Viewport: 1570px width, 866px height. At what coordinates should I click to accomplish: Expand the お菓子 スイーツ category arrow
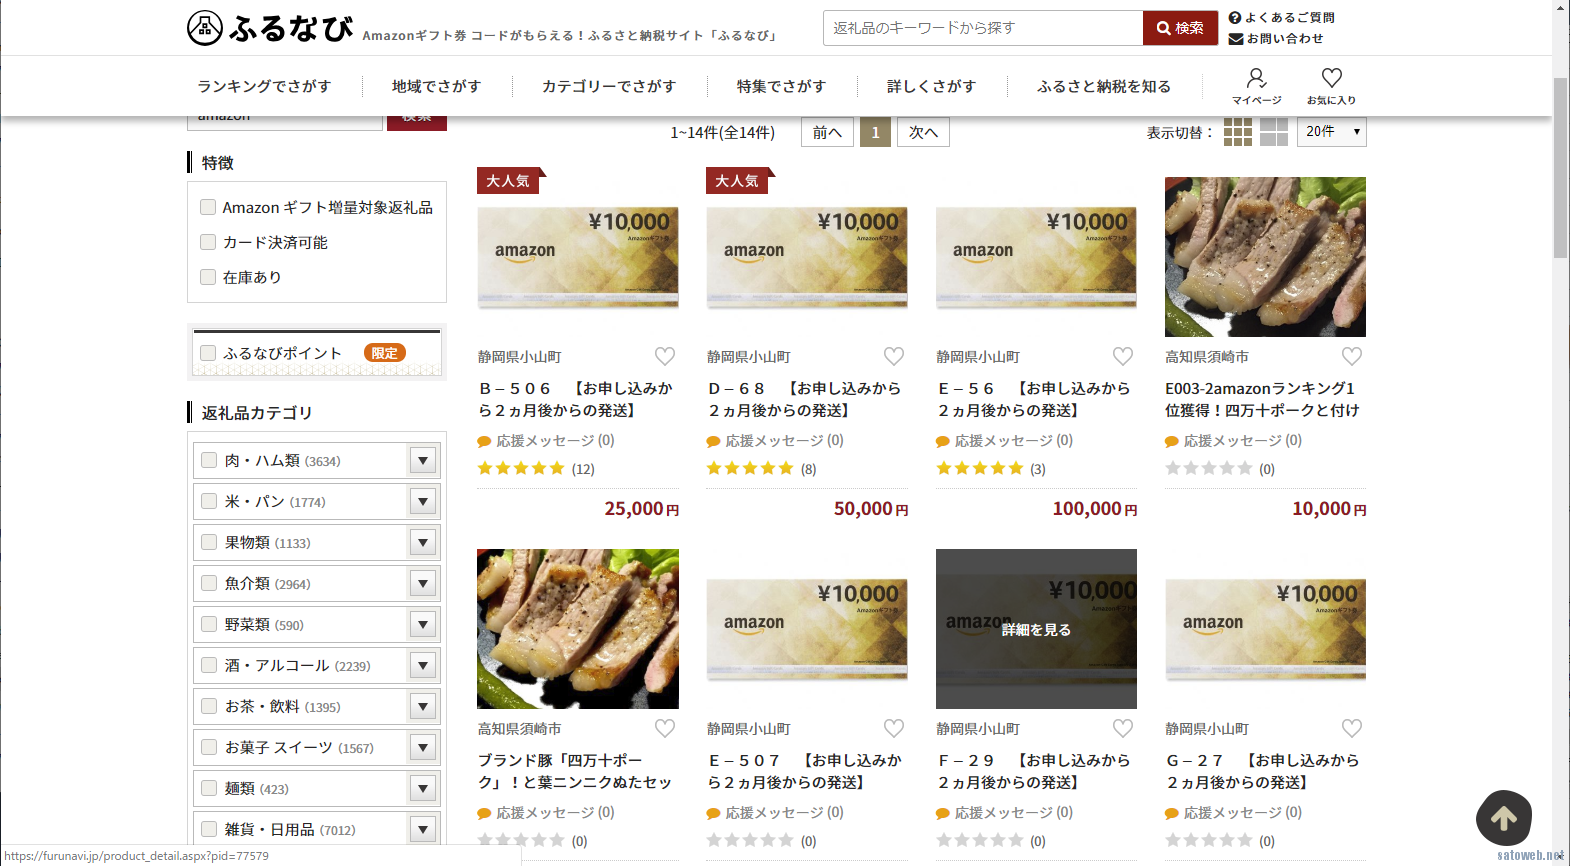[423, 747]
